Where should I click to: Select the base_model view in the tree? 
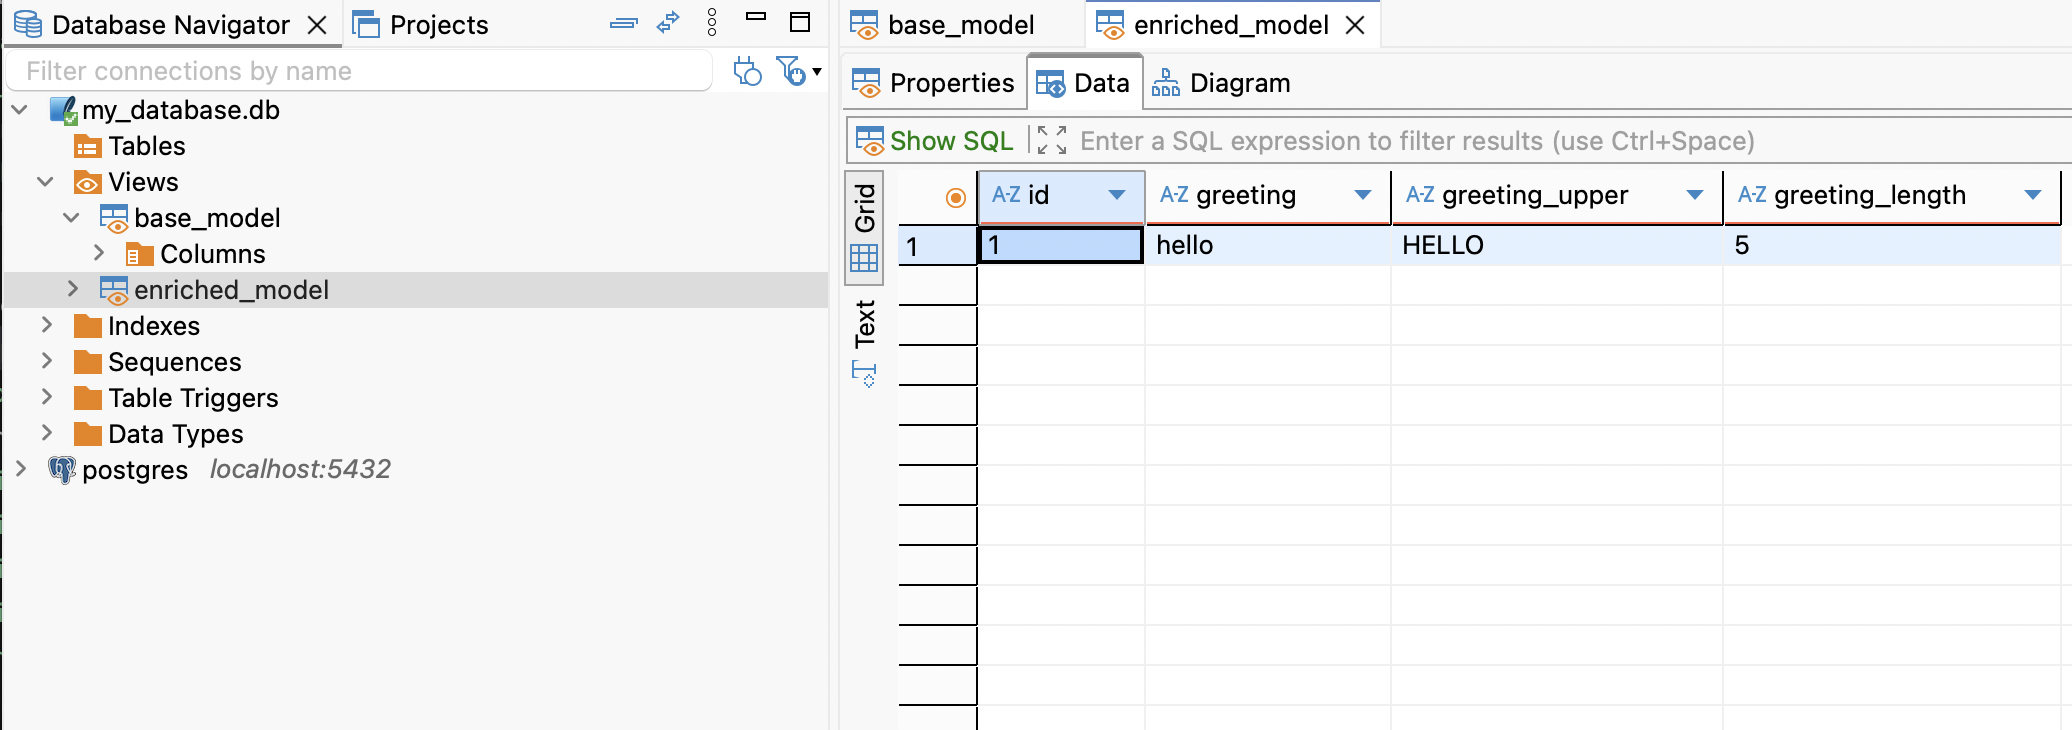click(207, 218)
